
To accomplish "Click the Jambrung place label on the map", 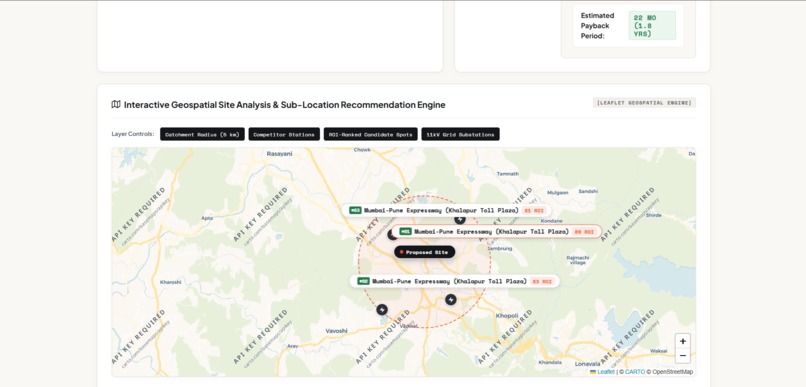I will tap(499, 248).
